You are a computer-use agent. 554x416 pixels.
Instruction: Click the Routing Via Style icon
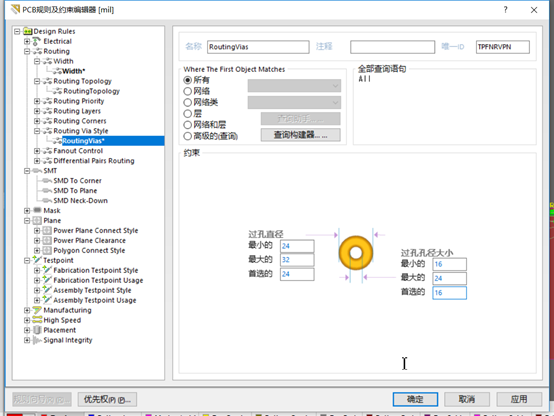47,131
